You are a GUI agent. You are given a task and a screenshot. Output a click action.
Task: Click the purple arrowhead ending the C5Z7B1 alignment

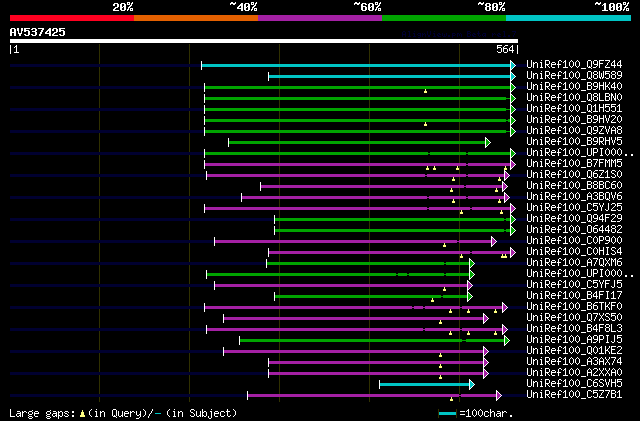[499, 395]
